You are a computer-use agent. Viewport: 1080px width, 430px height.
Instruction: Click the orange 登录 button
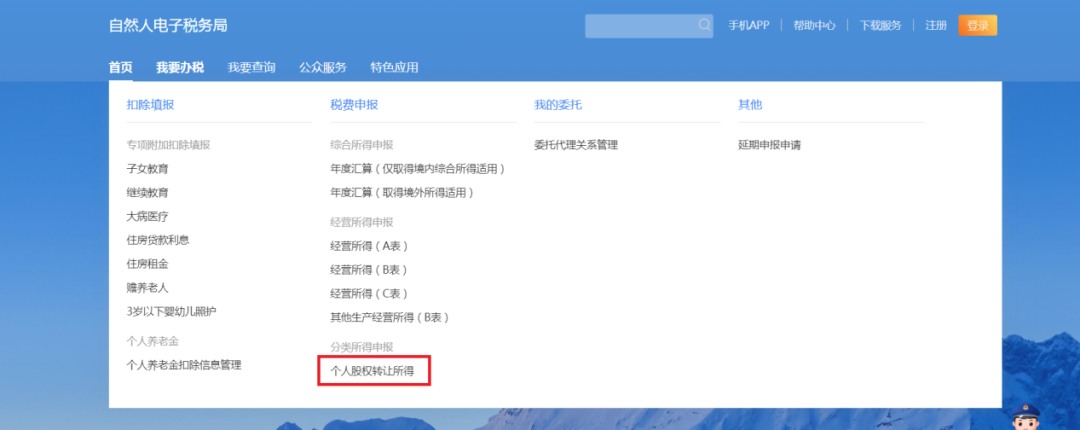pos(977,25)
